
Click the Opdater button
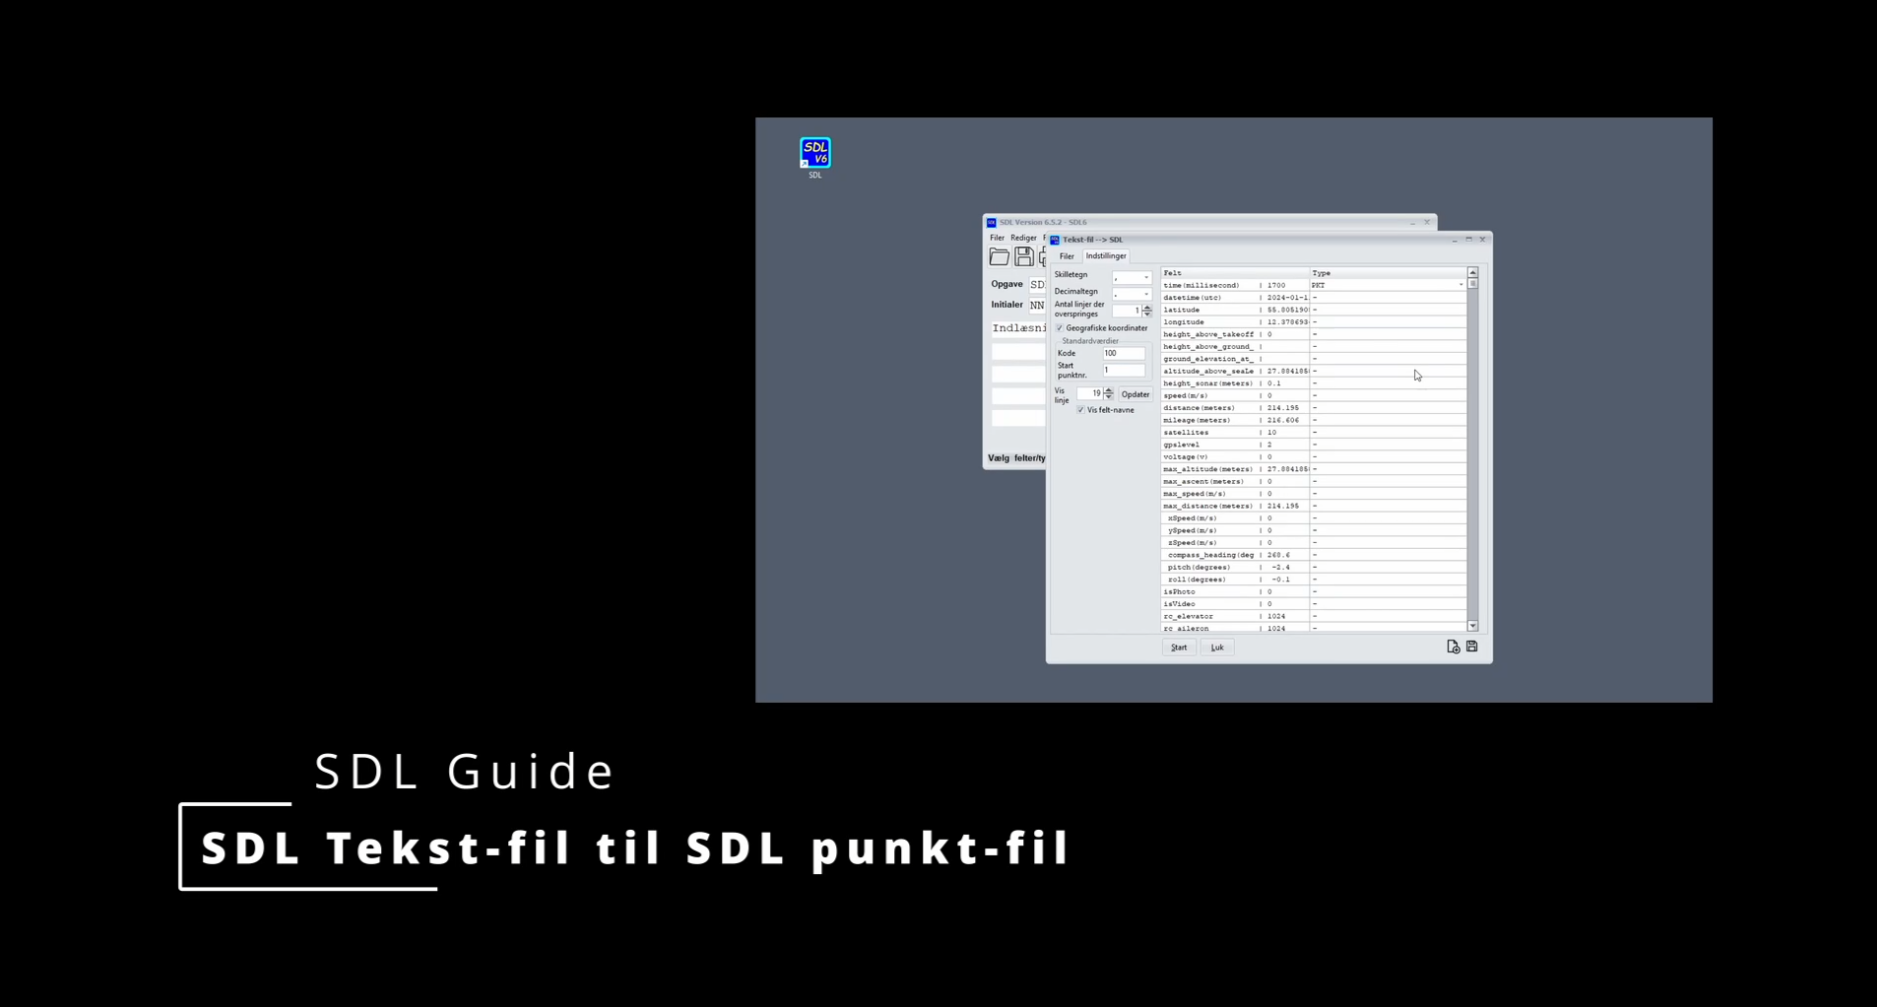coord(1135,394)
